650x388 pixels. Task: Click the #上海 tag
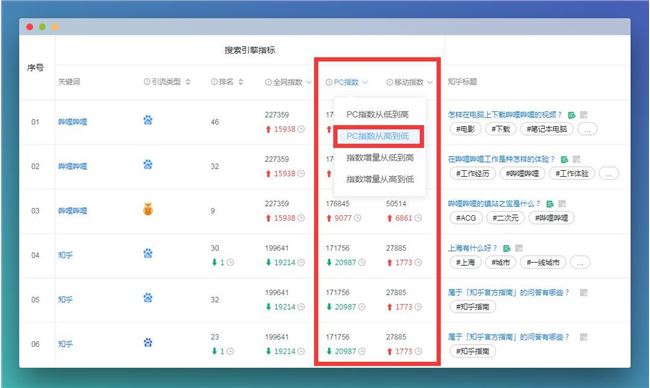coord(466,262)
